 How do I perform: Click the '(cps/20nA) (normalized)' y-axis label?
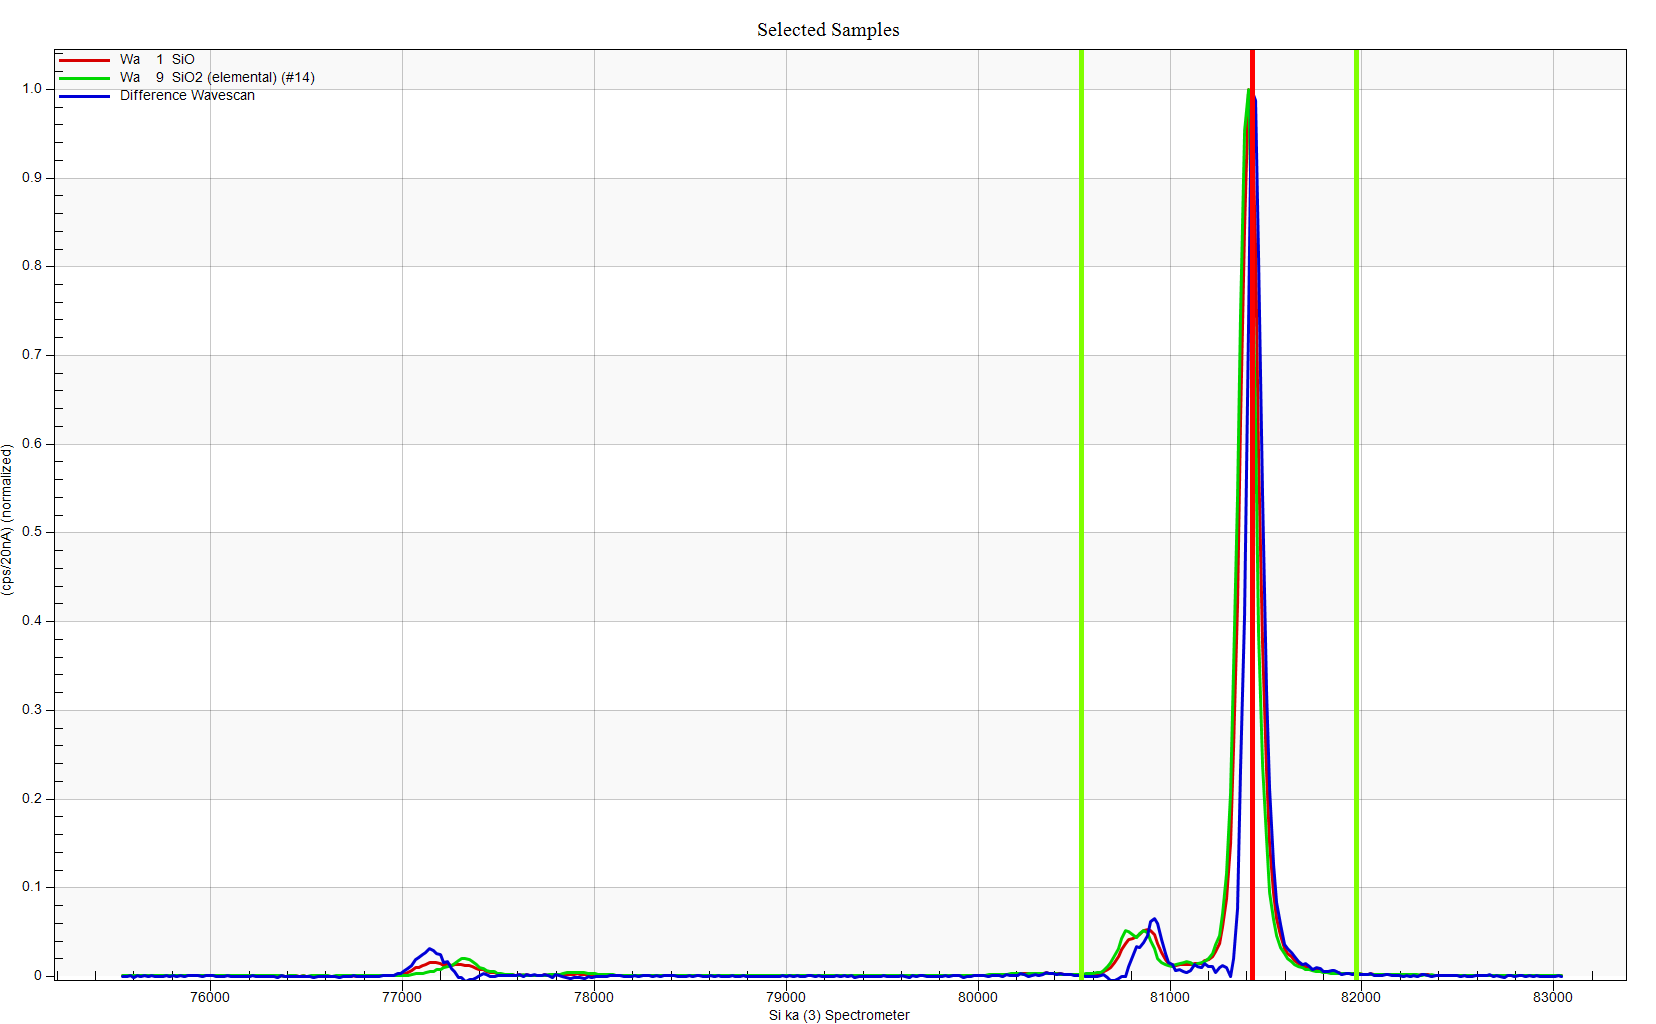tap(8, 520)
